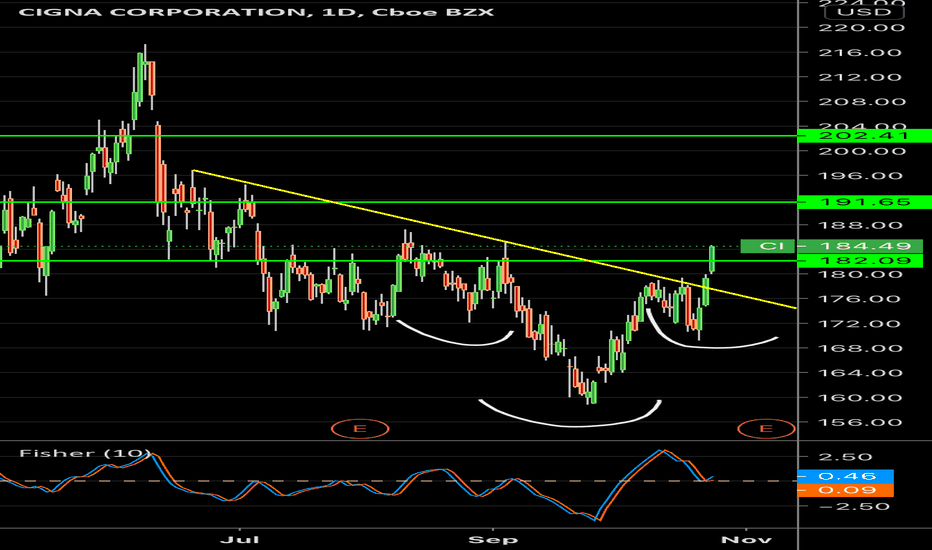Click the 202.41 price level label
932x550 pixels.
pos(865,136)
